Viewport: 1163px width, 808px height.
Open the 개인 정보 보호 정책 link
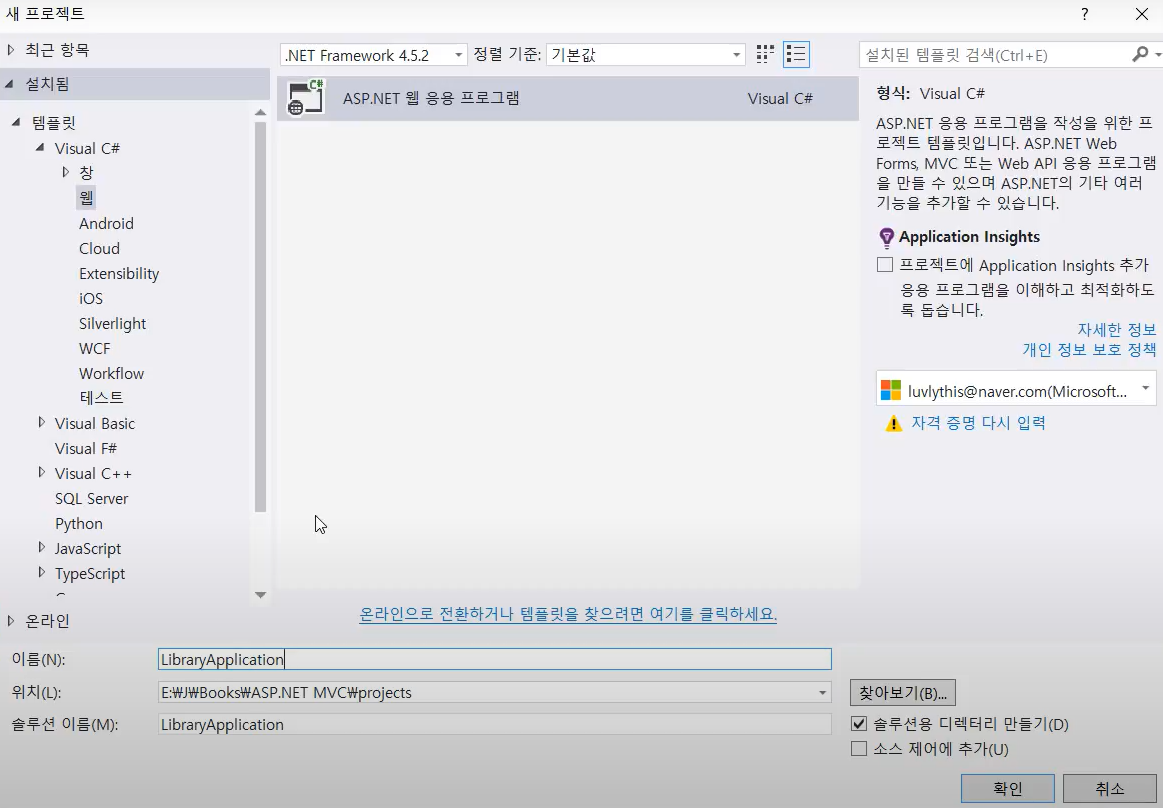click(x=1089, y=349)
